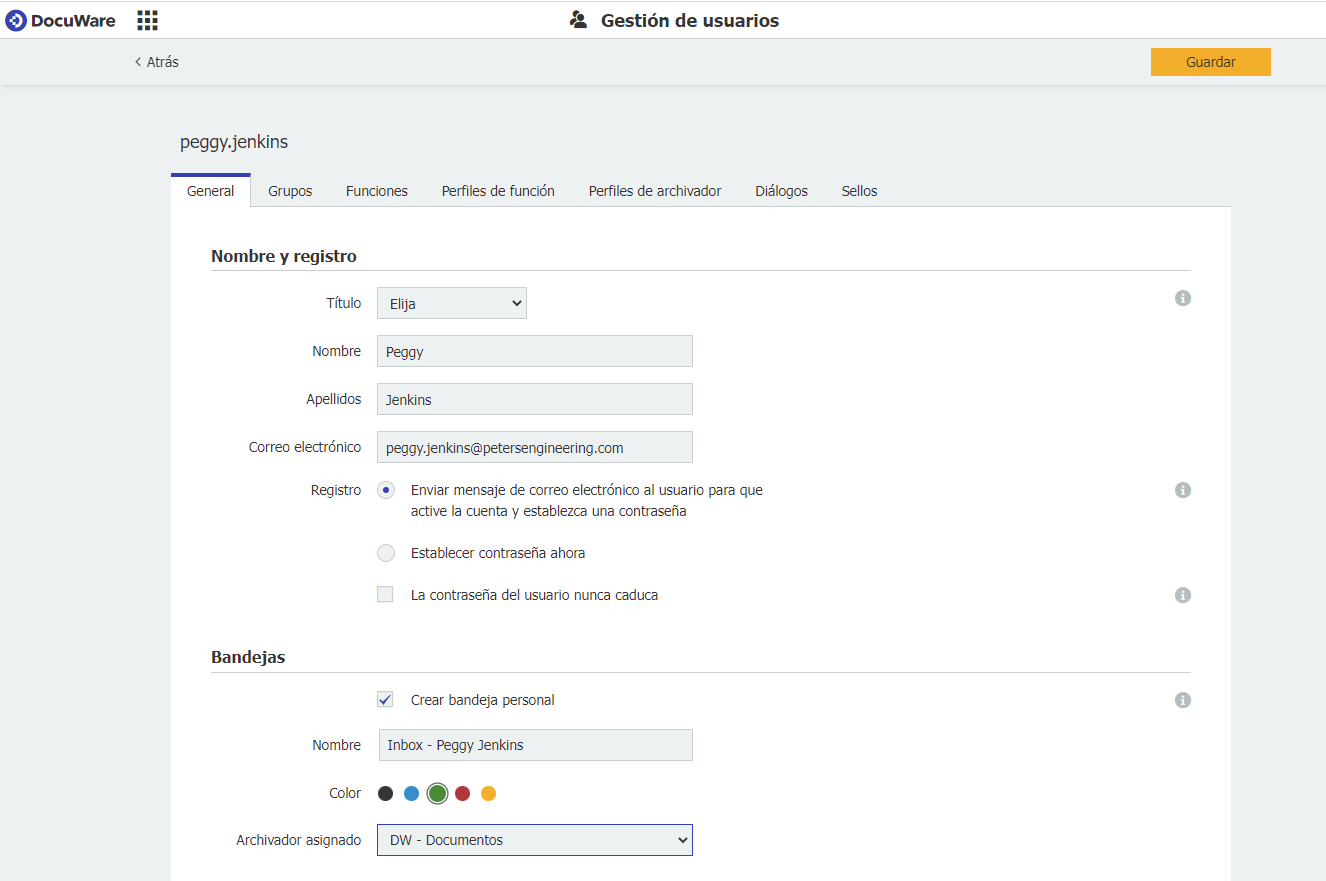Viewport: 1326px width, 881px height.
Task: Select the Enviar mensaje de correo electrónico option
Action: (386, 490)
